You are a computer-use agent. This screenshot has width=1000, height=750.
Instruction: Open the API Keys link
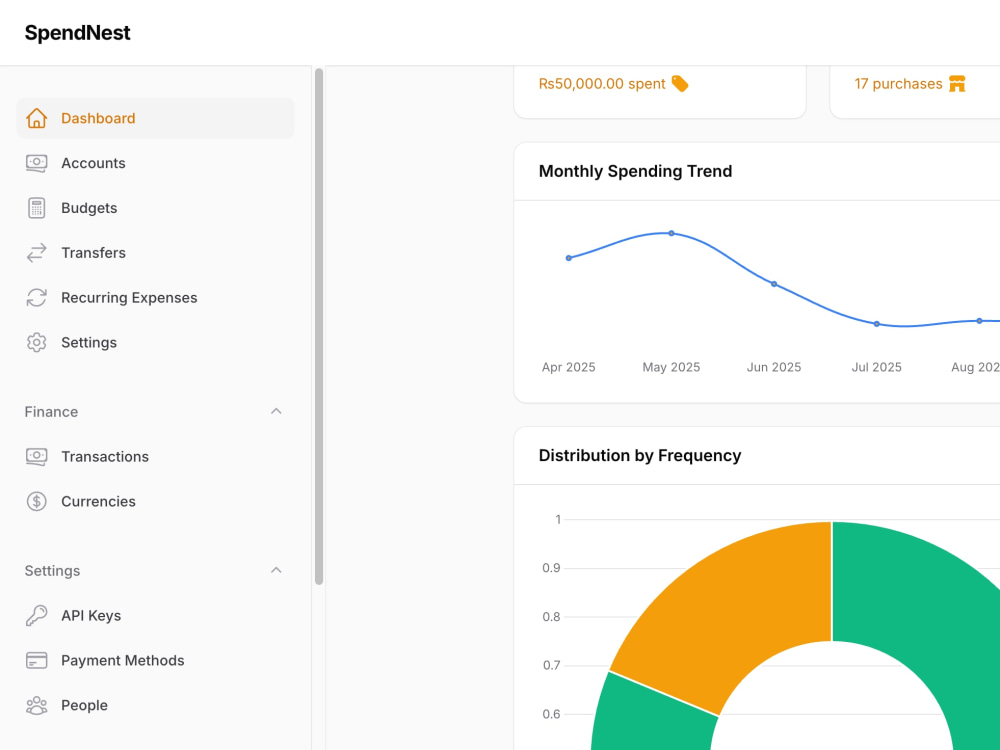(x=155, y=615)
